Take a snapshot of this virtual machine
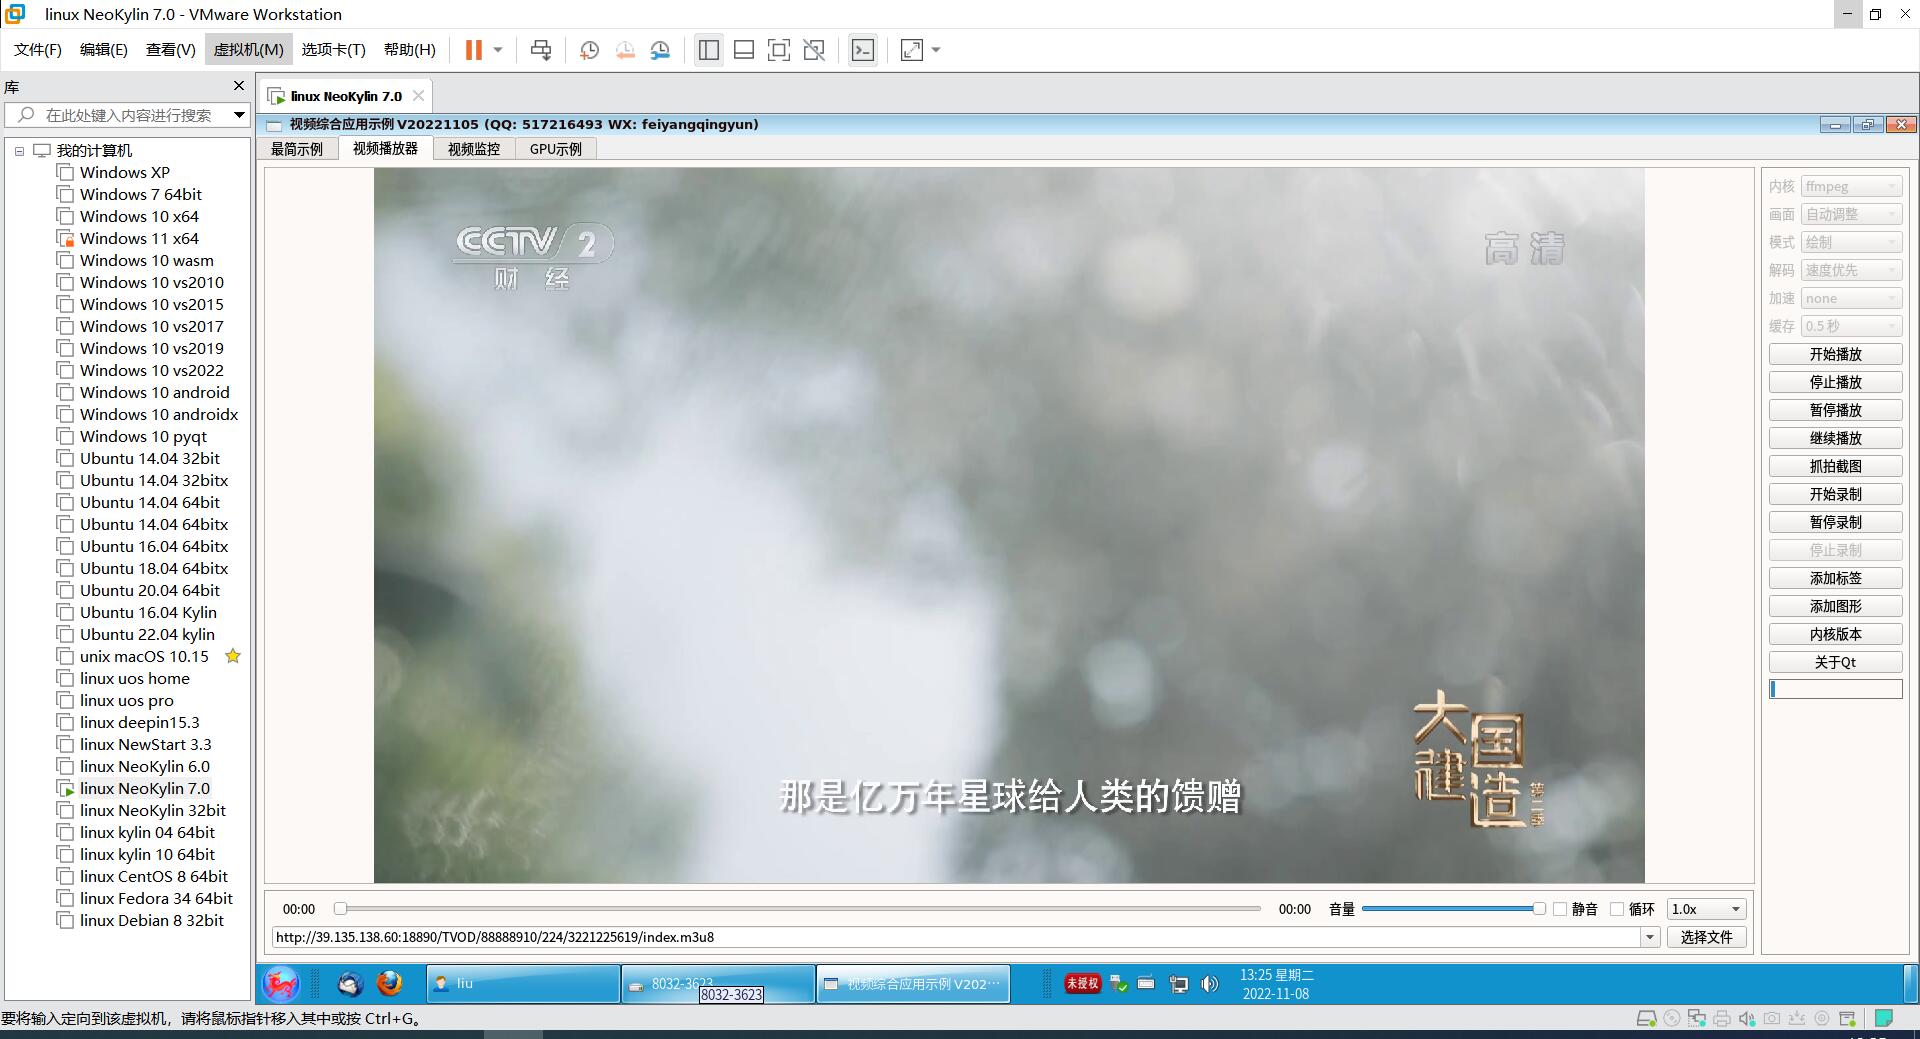Image resolution: width=1920 pixels, height=1039 pixels. pyautogui.click(x=589, y=50)
